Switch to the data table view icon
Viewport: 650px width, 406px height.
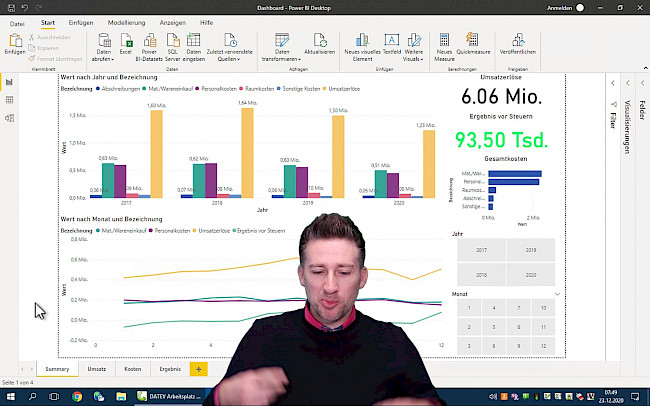point(9,100)
